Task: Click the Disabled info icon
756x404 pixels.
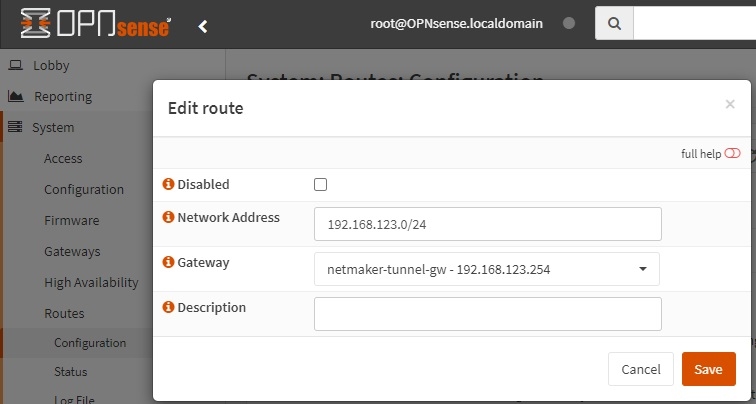Action: point(168,184)
